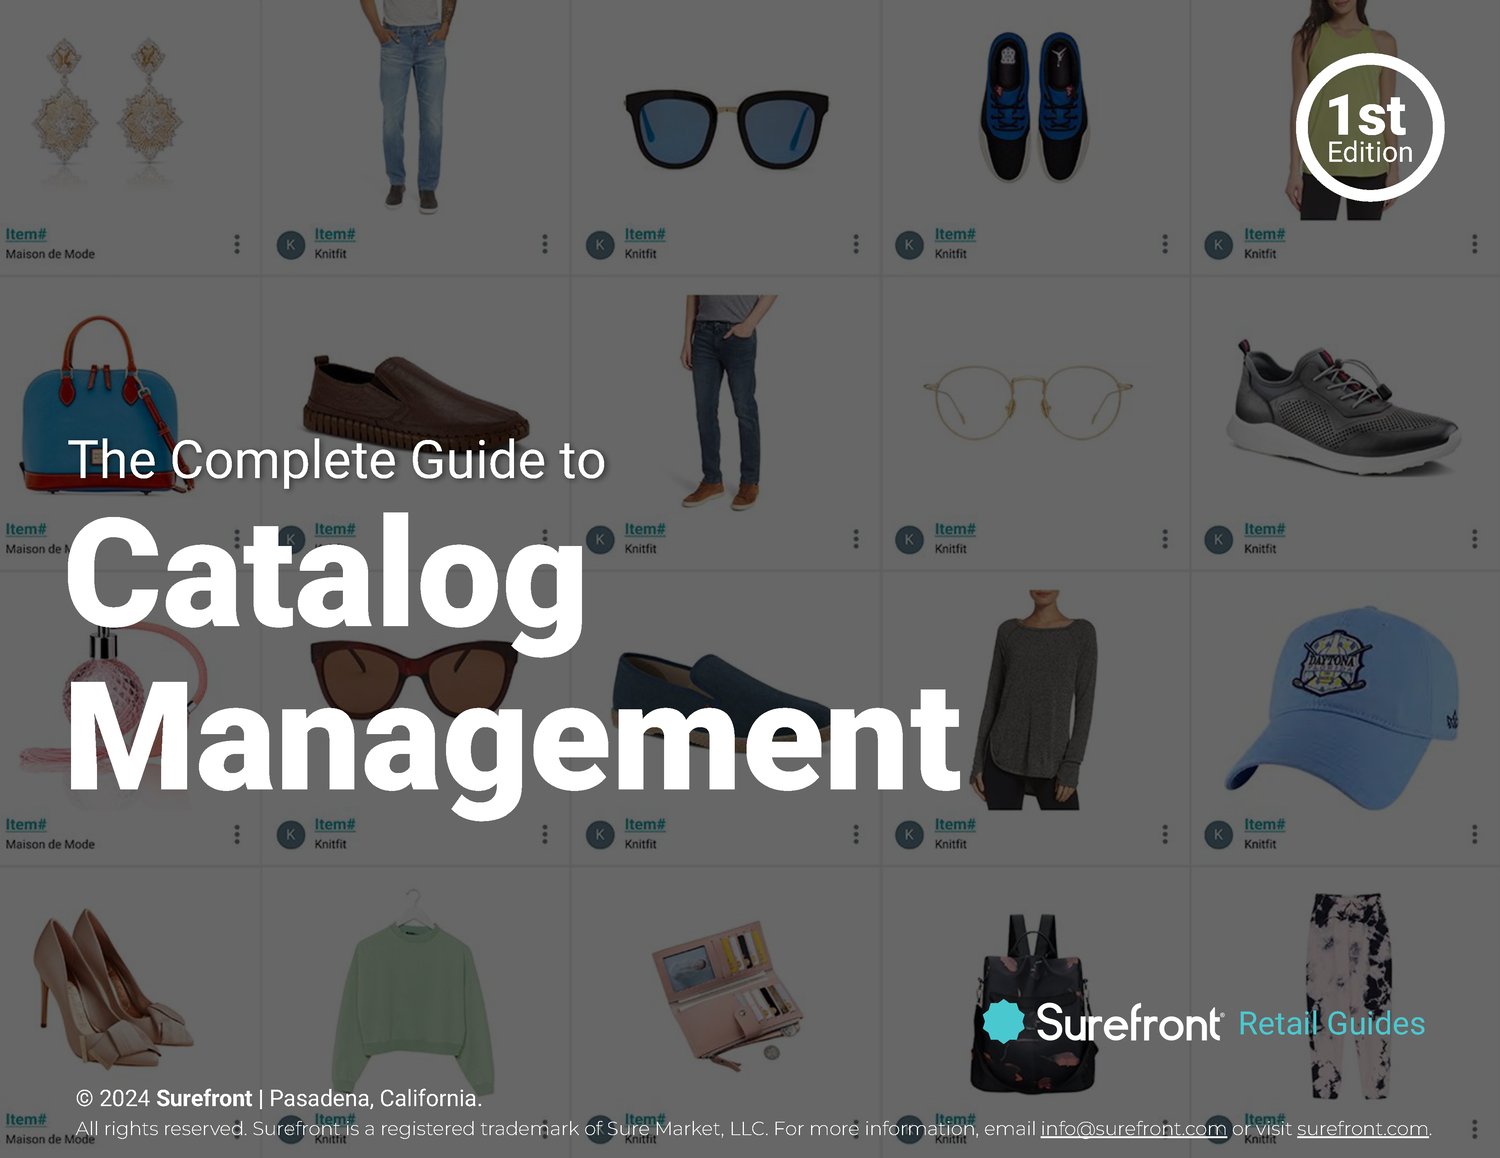Open the three-dot menu on the perfume card

[236, 832]
